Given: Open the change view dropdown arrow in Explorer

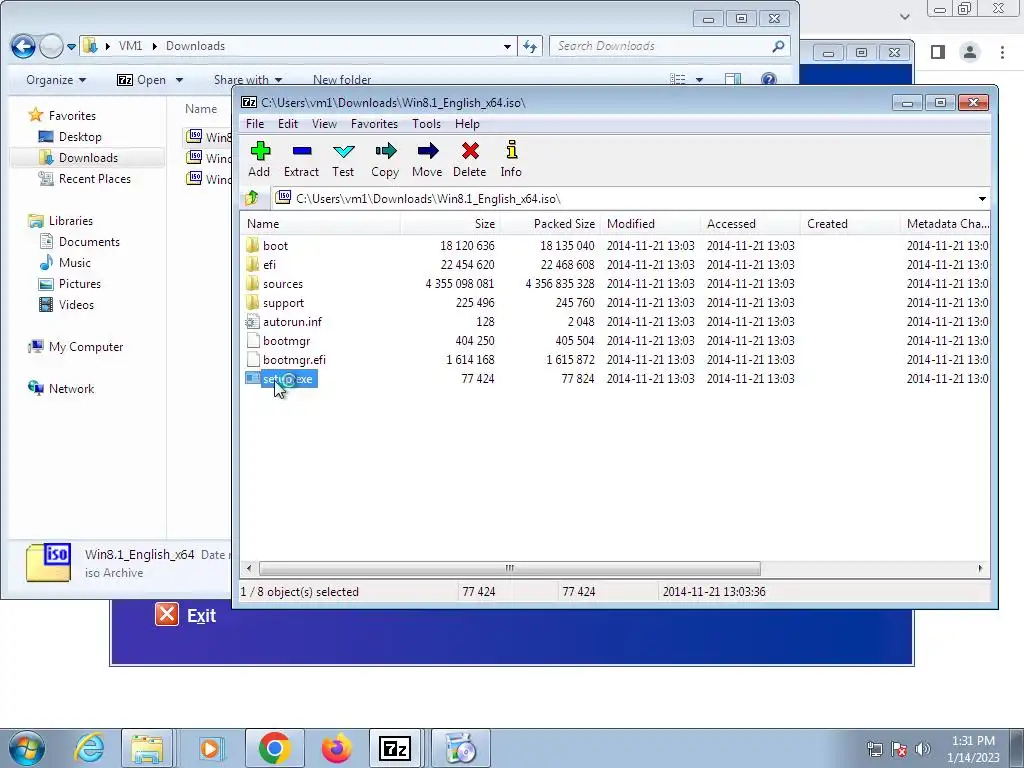Looking at the screenshot, I should point(699,80).
